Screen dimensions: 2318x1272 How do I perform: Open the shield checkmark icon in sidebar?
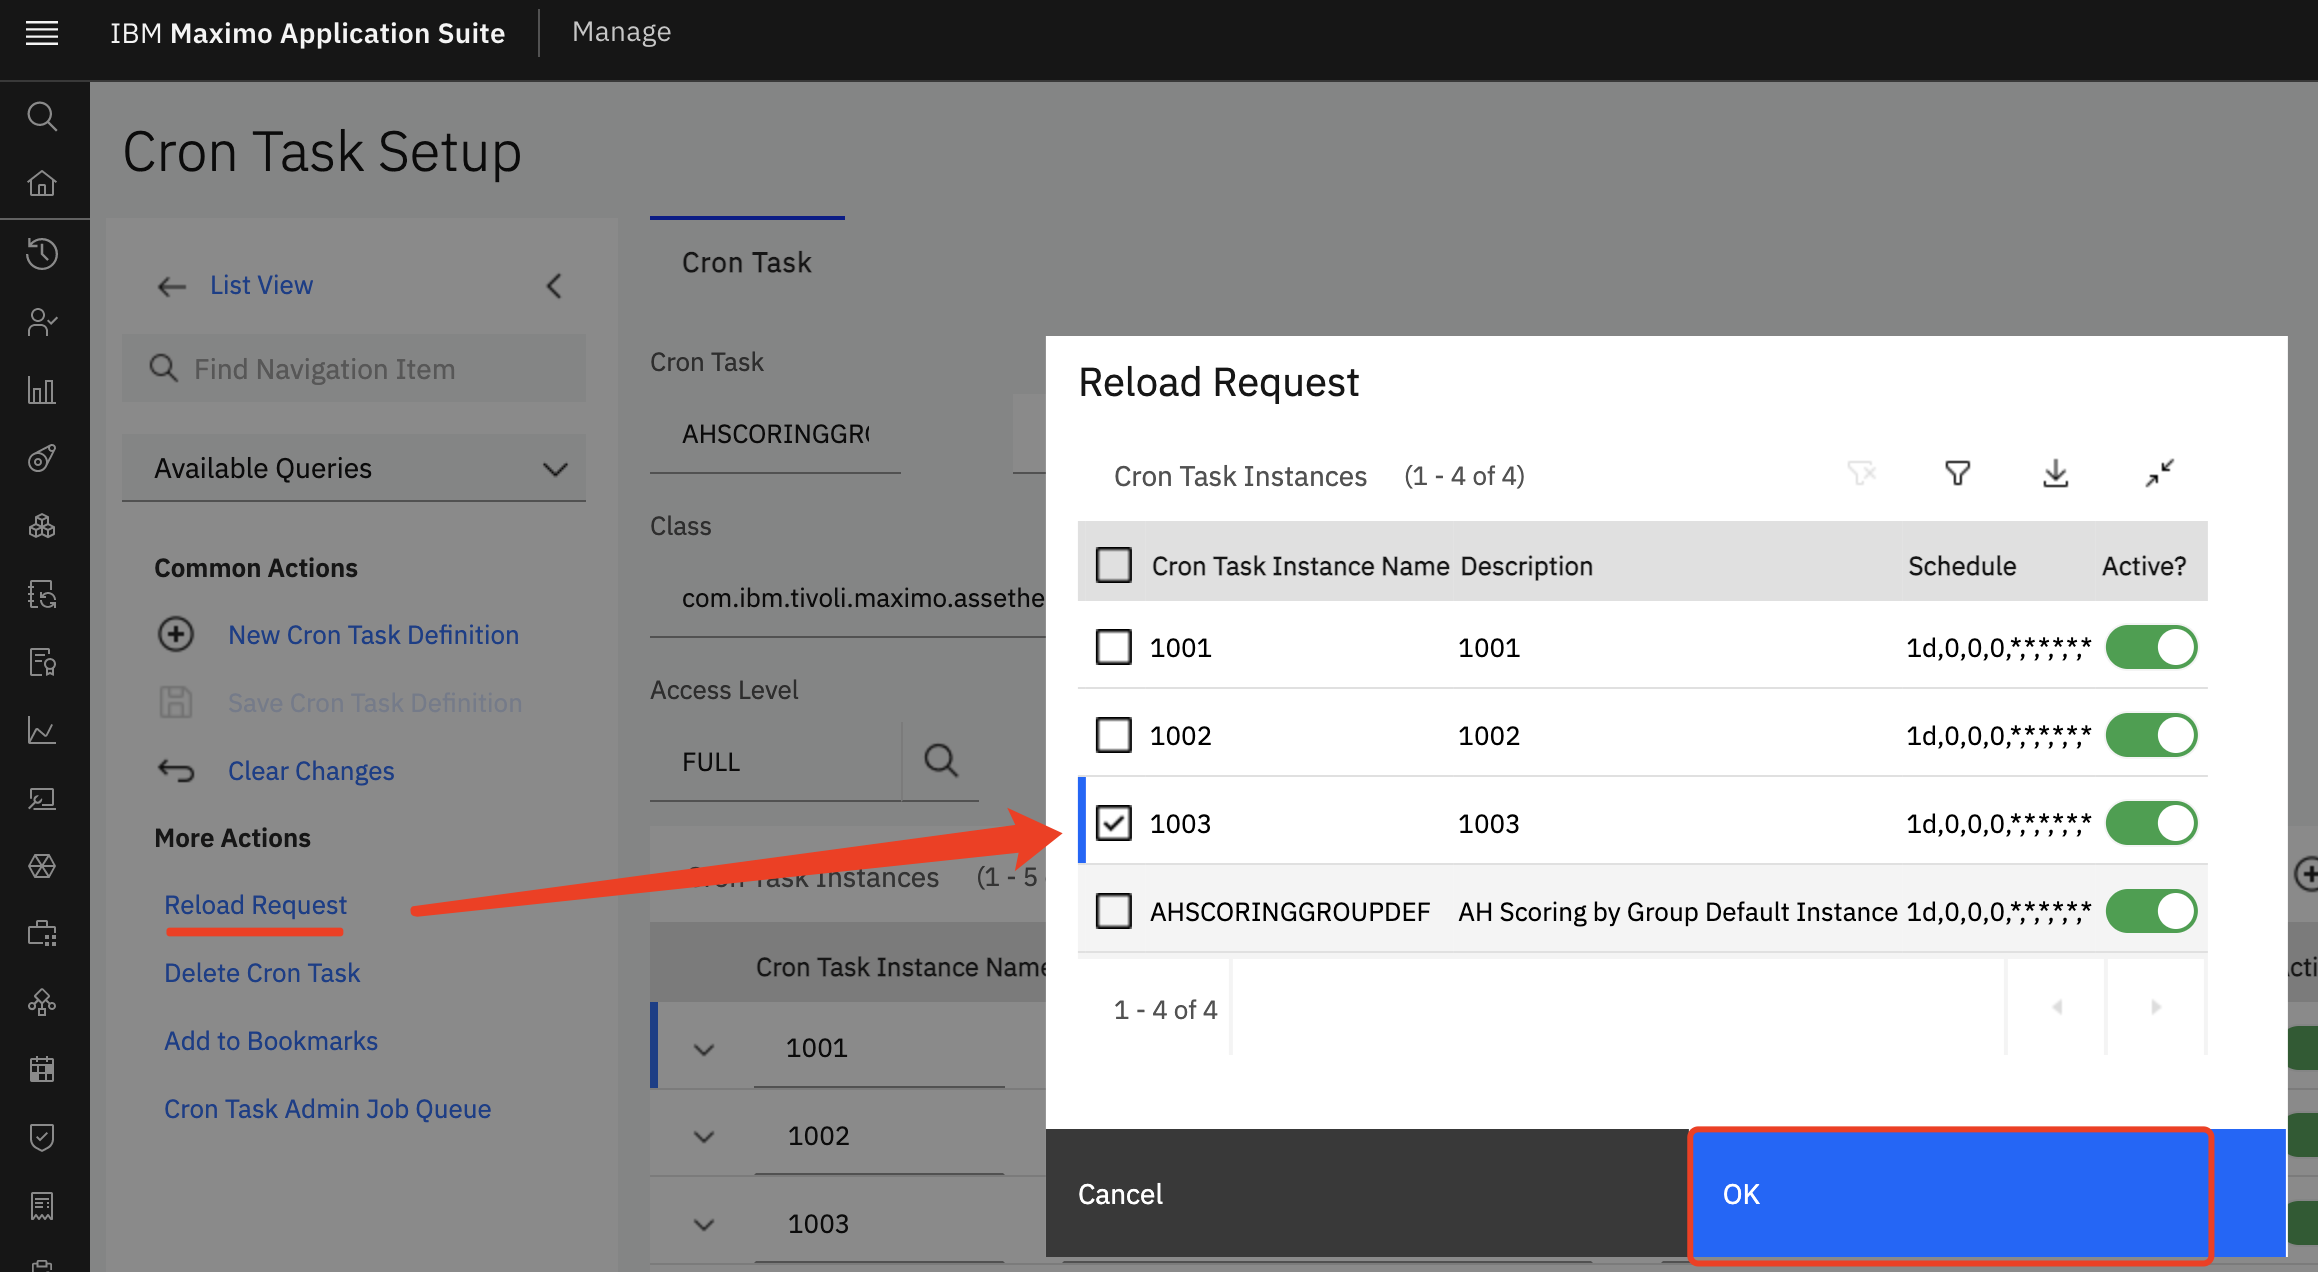coord(42,1137)
